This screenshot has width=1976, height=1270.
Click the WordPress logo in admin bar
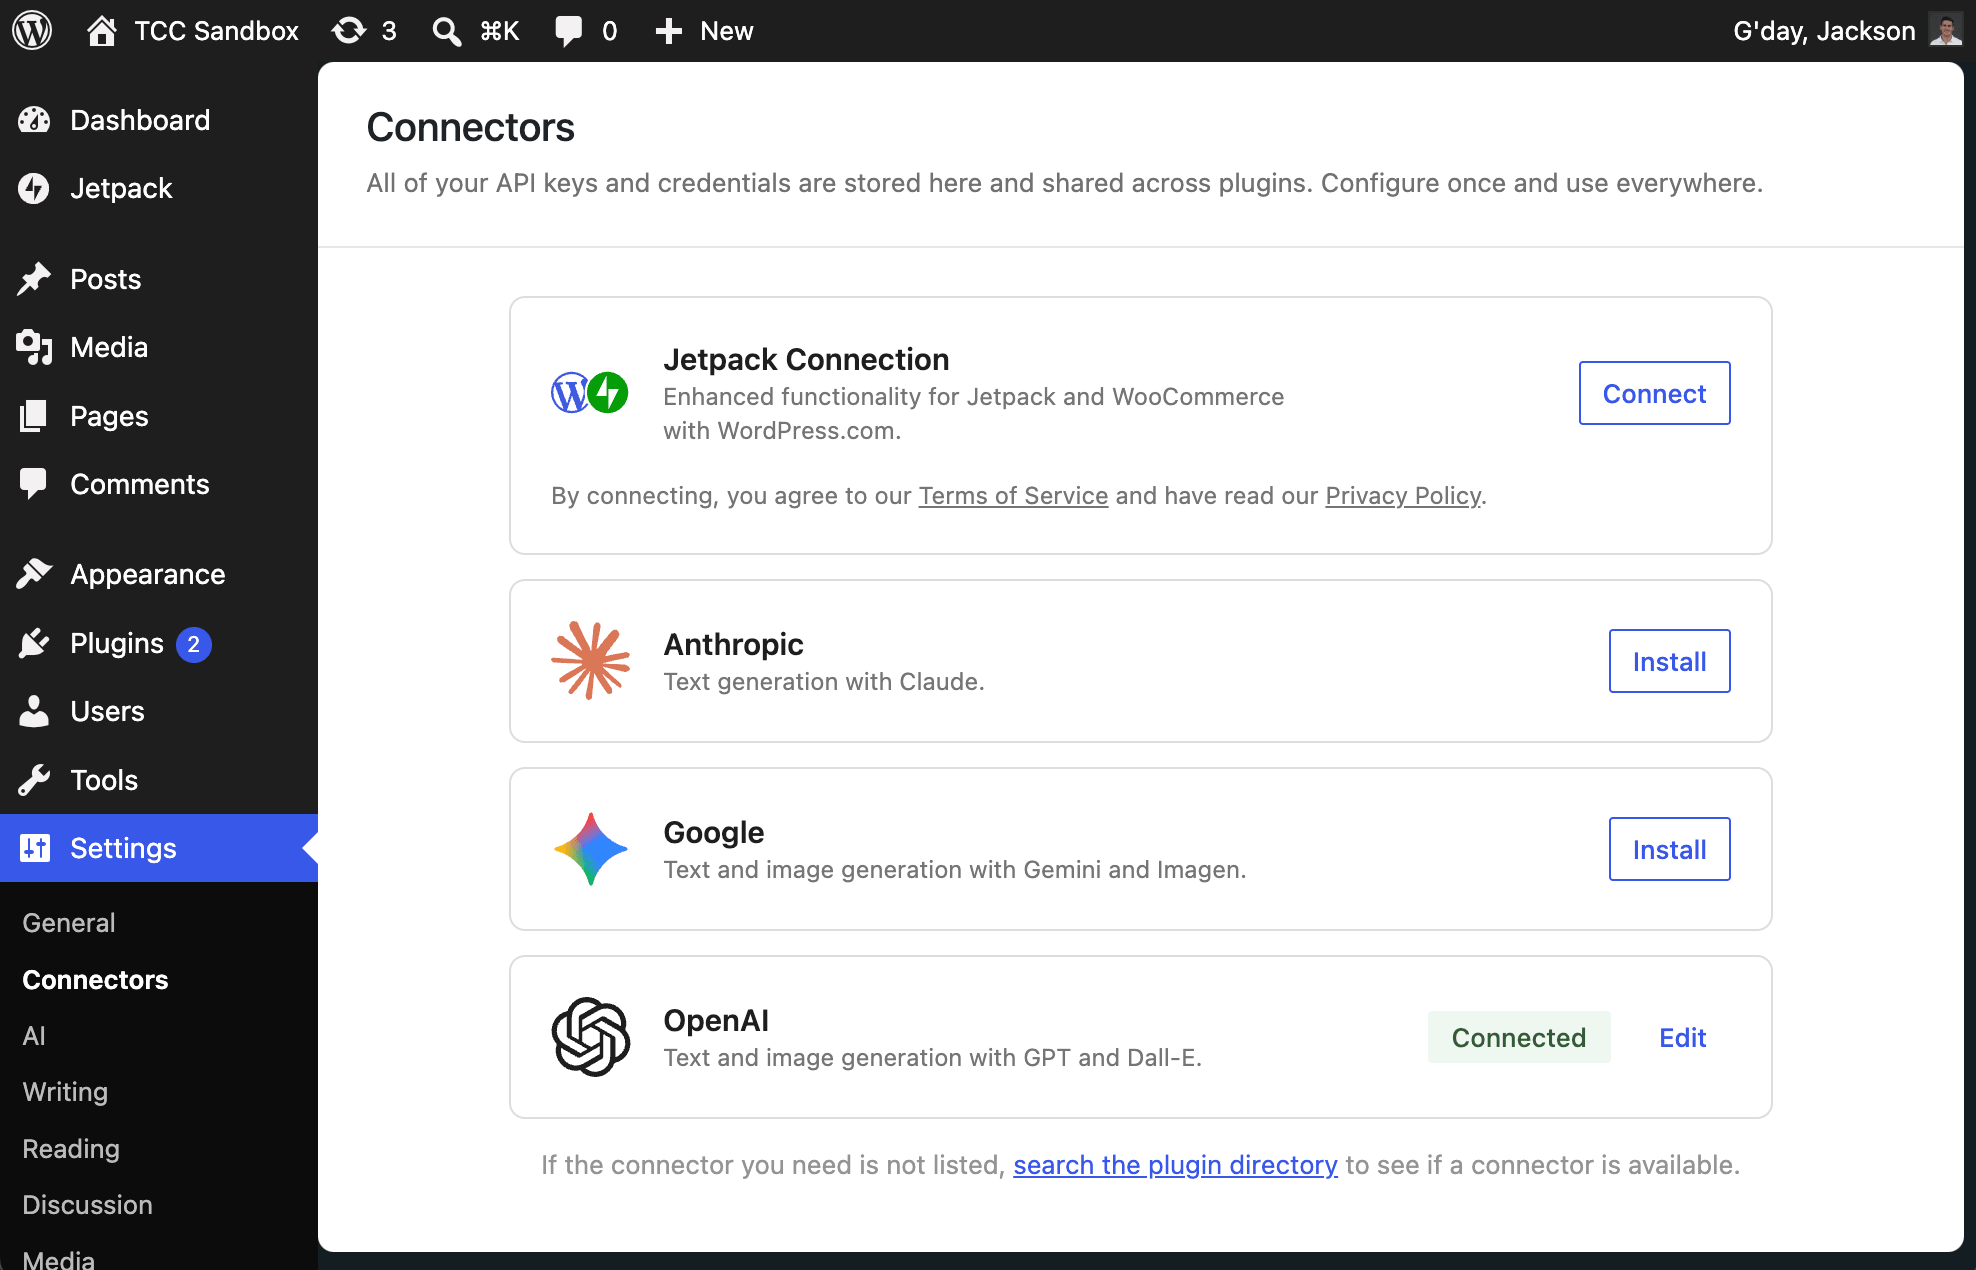(x=32, y=30)
